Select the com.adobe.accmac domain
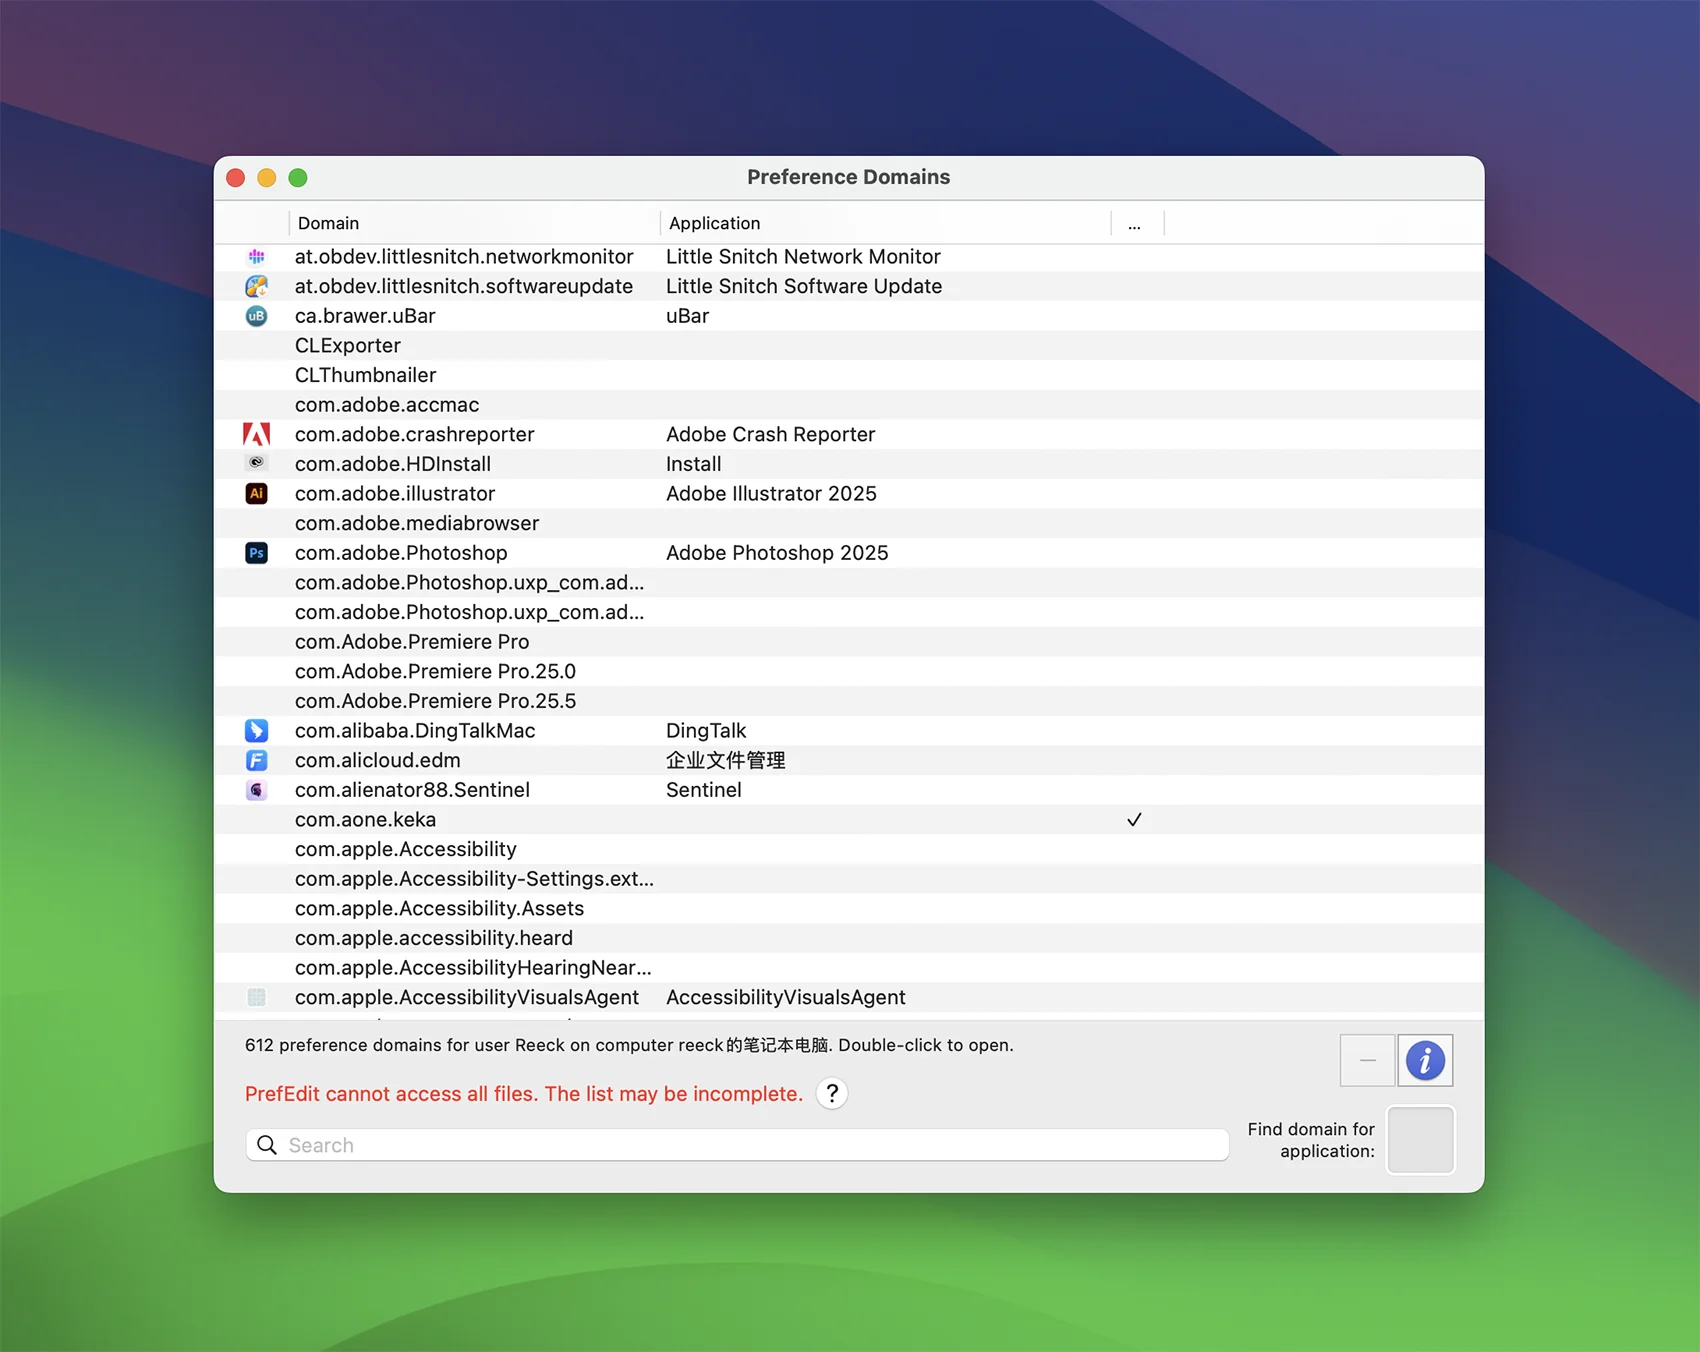The height and width of the screenshot is (1352, 1700). [x=387, y=405]
